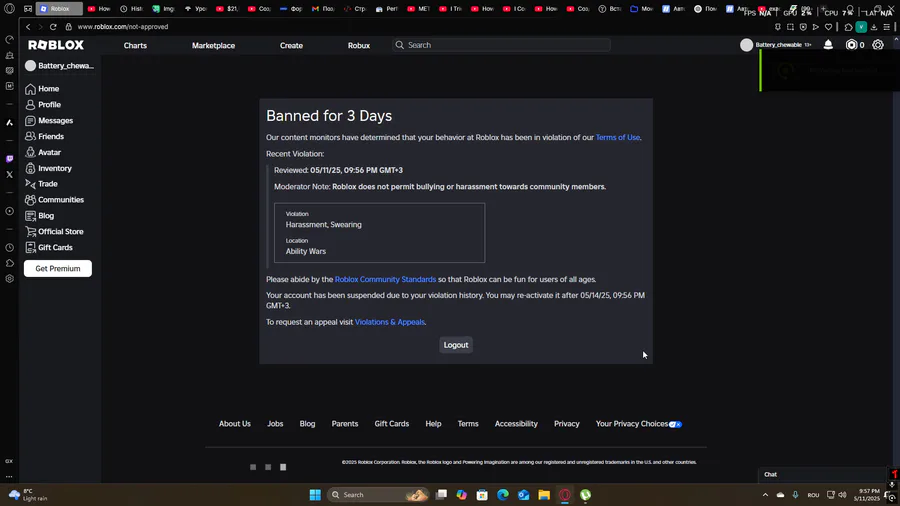Screen dimensions: 900x506
Task: Click the Opera GX menu logo
Action: coord(10,9)
